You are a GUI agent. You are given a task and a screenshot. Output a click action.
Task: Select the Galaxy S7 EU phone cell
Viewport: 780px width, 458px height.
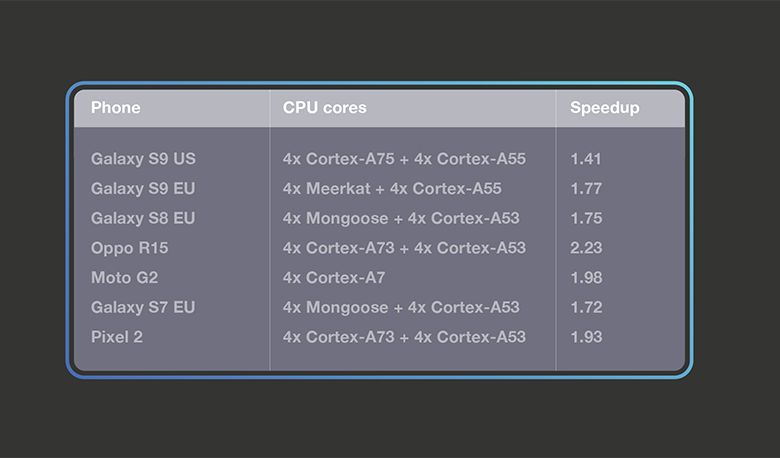tap(143, 308)
